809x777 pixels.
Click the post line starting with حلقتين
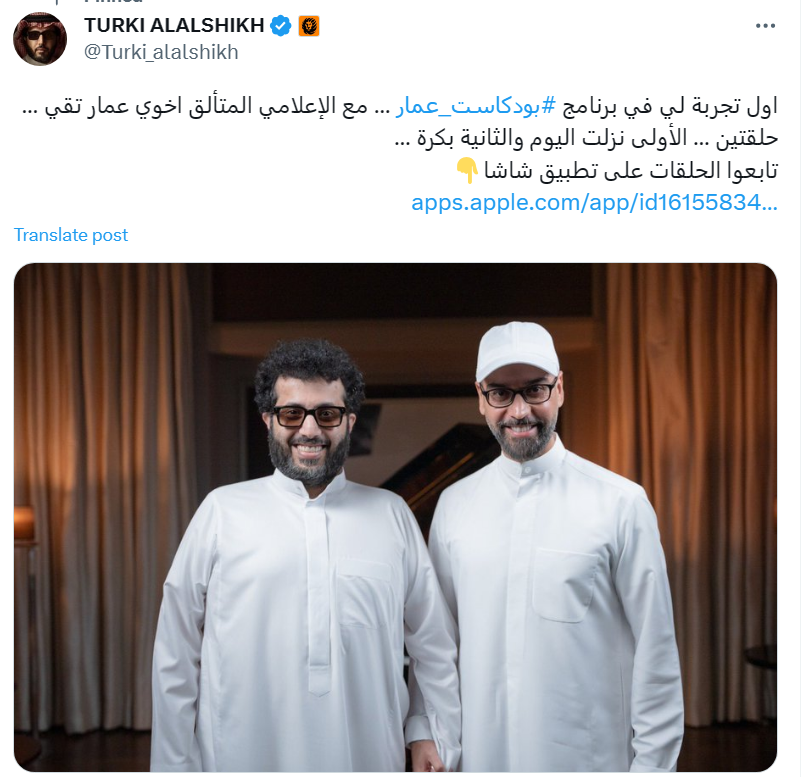pos(586,138)
